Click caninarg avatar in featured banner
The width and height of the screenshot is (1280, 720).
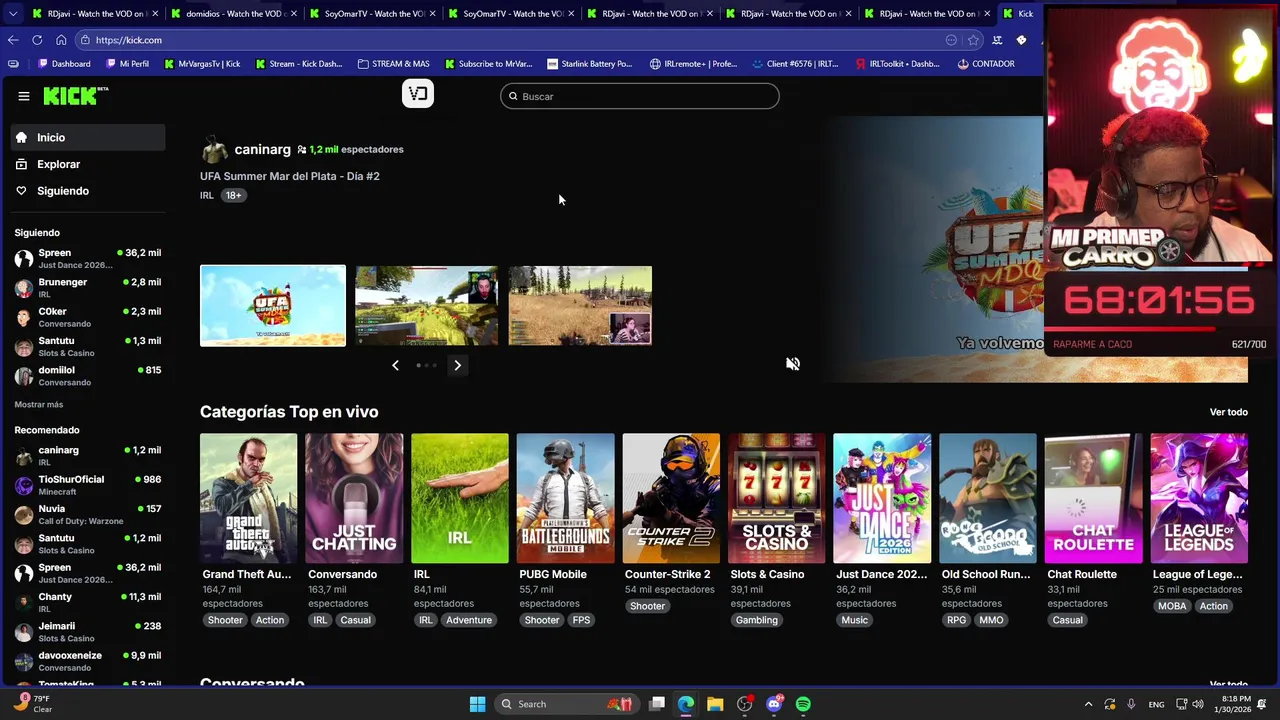(214, 150)
